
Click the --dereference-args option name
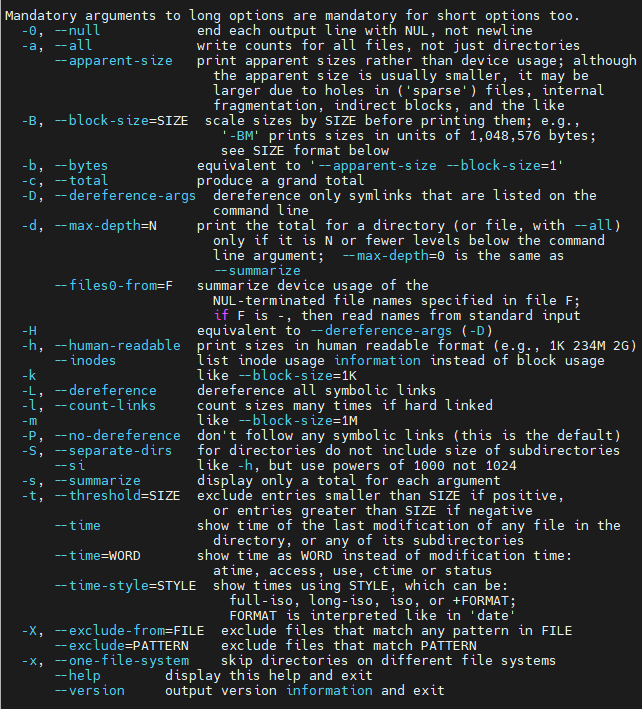(125, 196)
